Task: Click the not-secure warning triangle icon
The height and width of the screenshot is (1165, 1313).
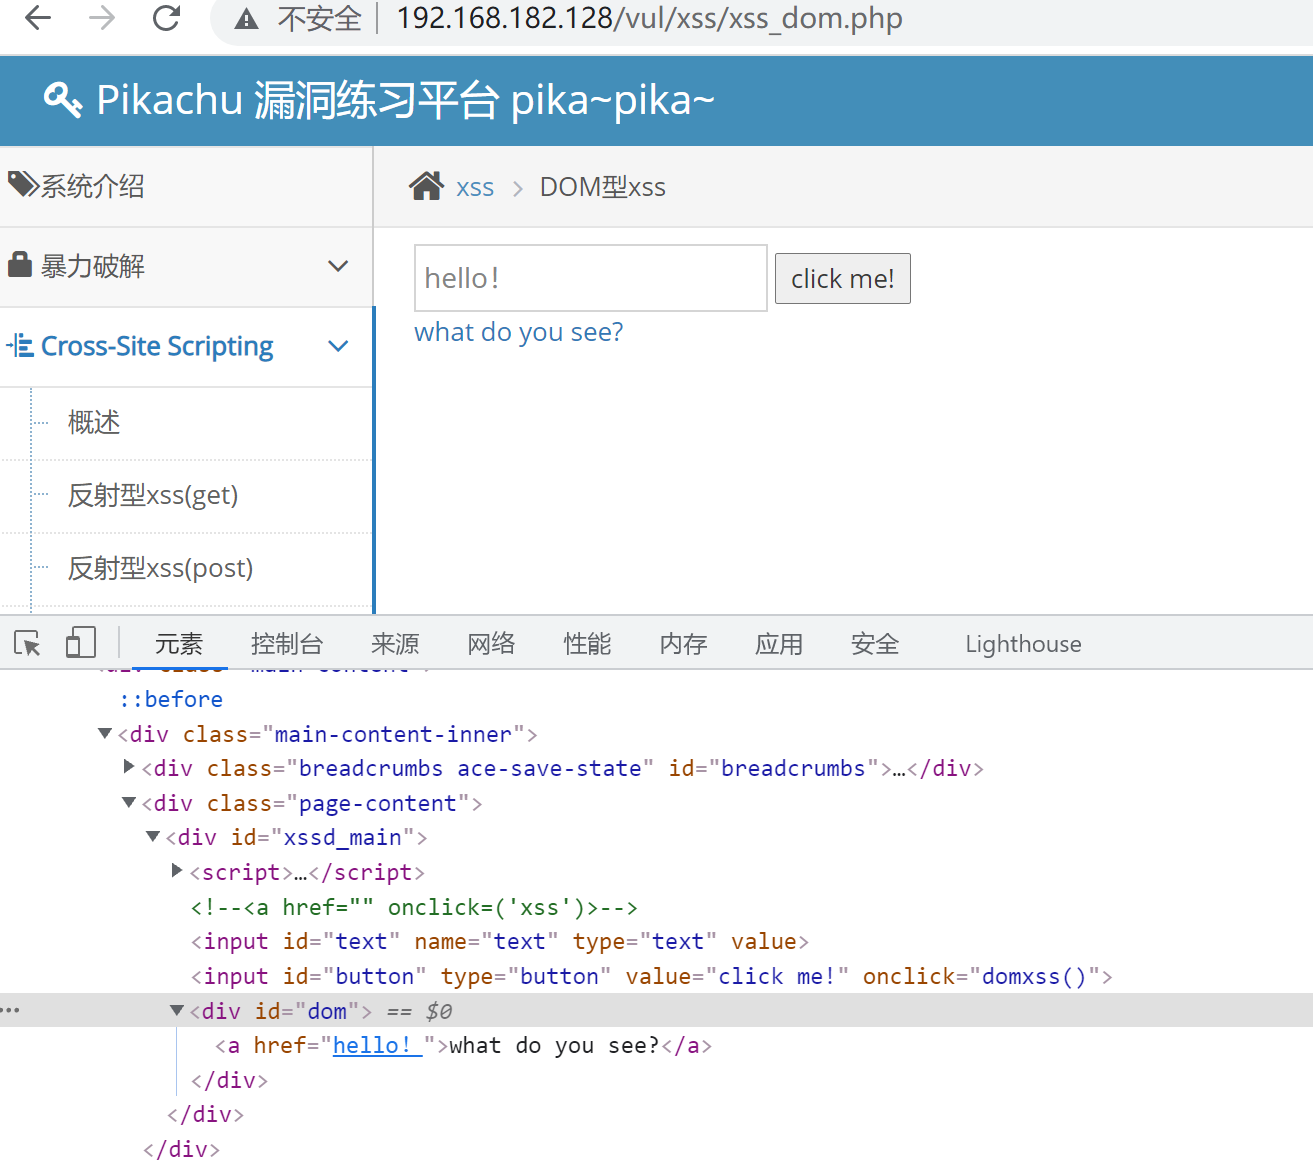Action: point(246,19)
